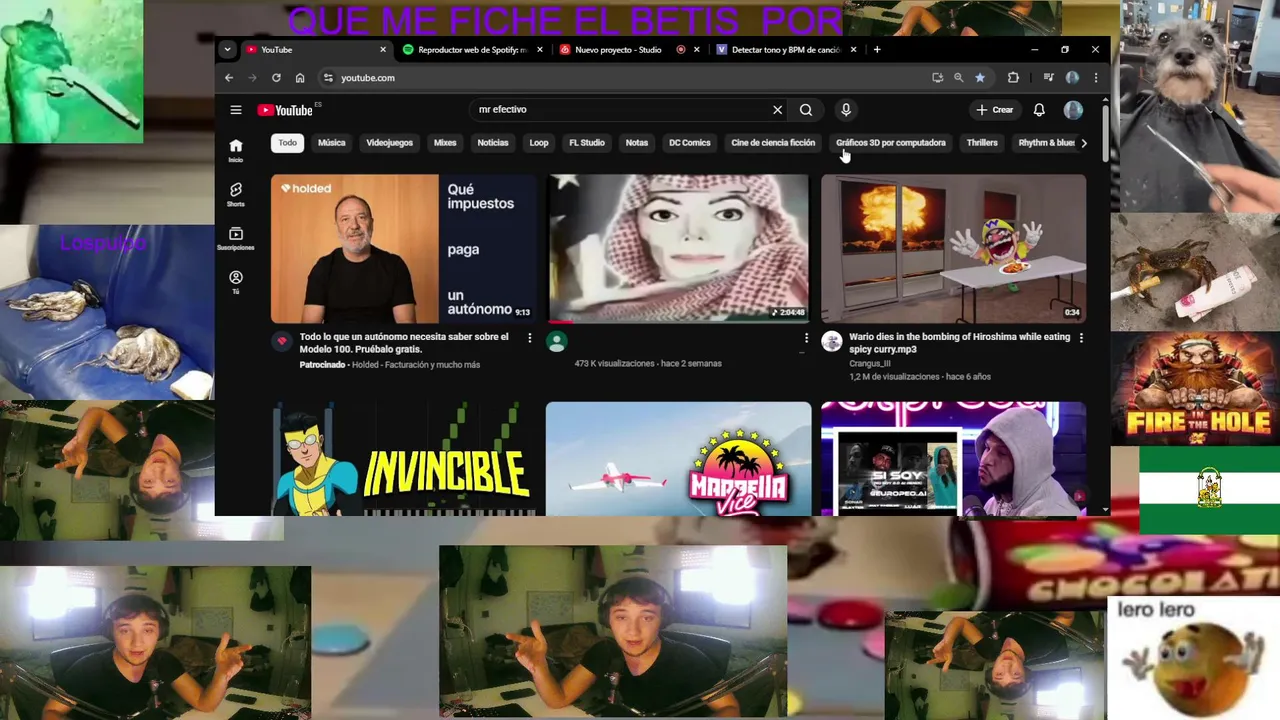View site information icon next to youtube.com
Screen dimensions: 1280x720
327,78
